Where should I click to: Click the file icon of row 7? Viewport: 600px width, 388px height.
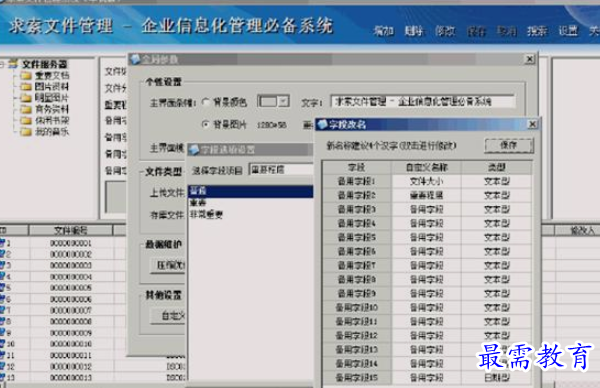tap(3, 310)
